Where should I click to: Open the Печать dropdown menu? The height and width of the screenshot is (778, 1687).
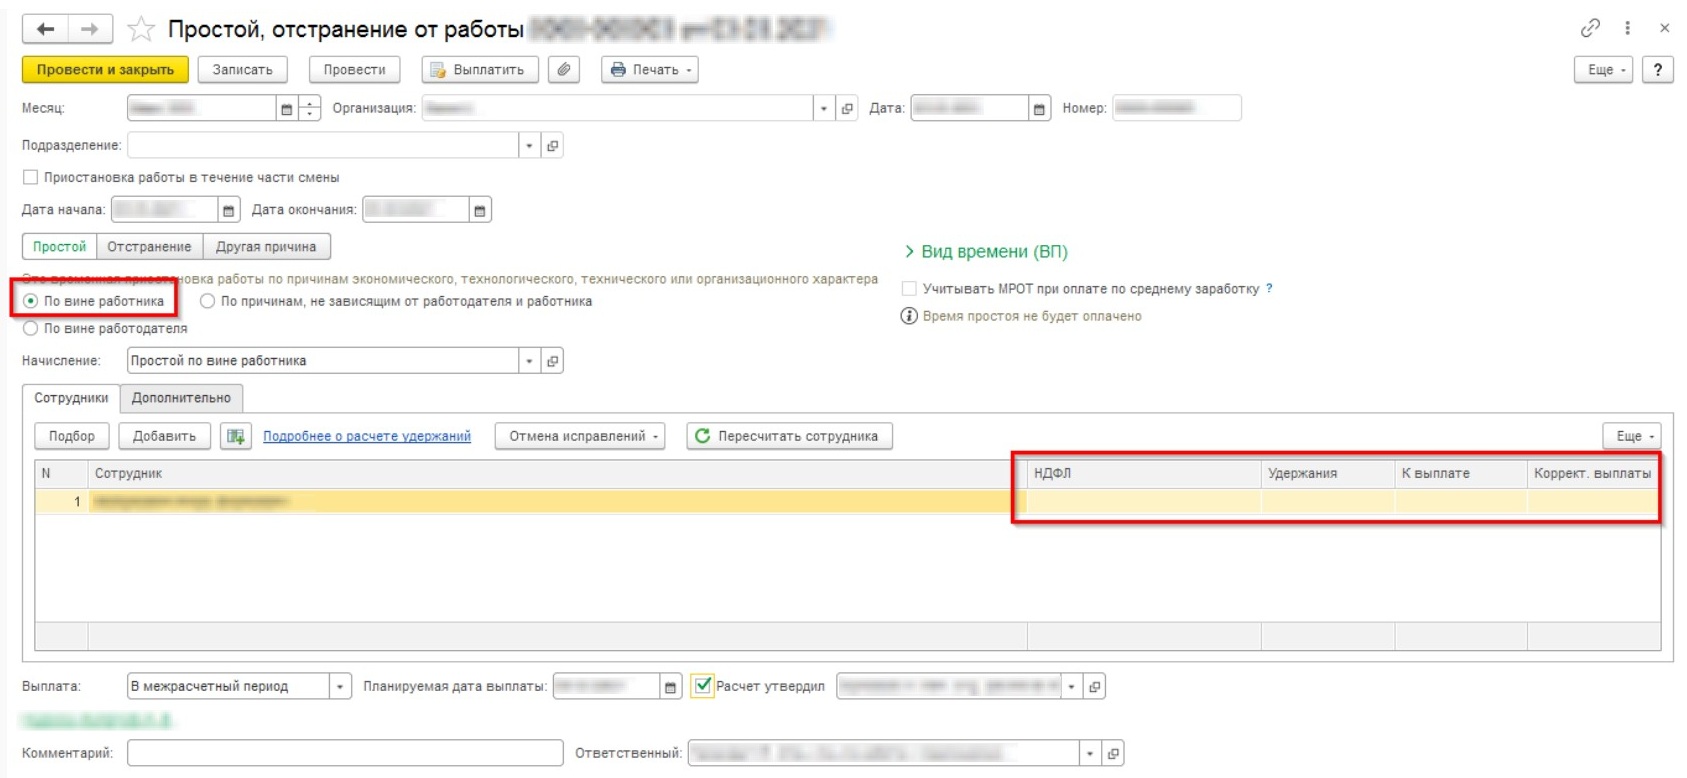(650, 70)
